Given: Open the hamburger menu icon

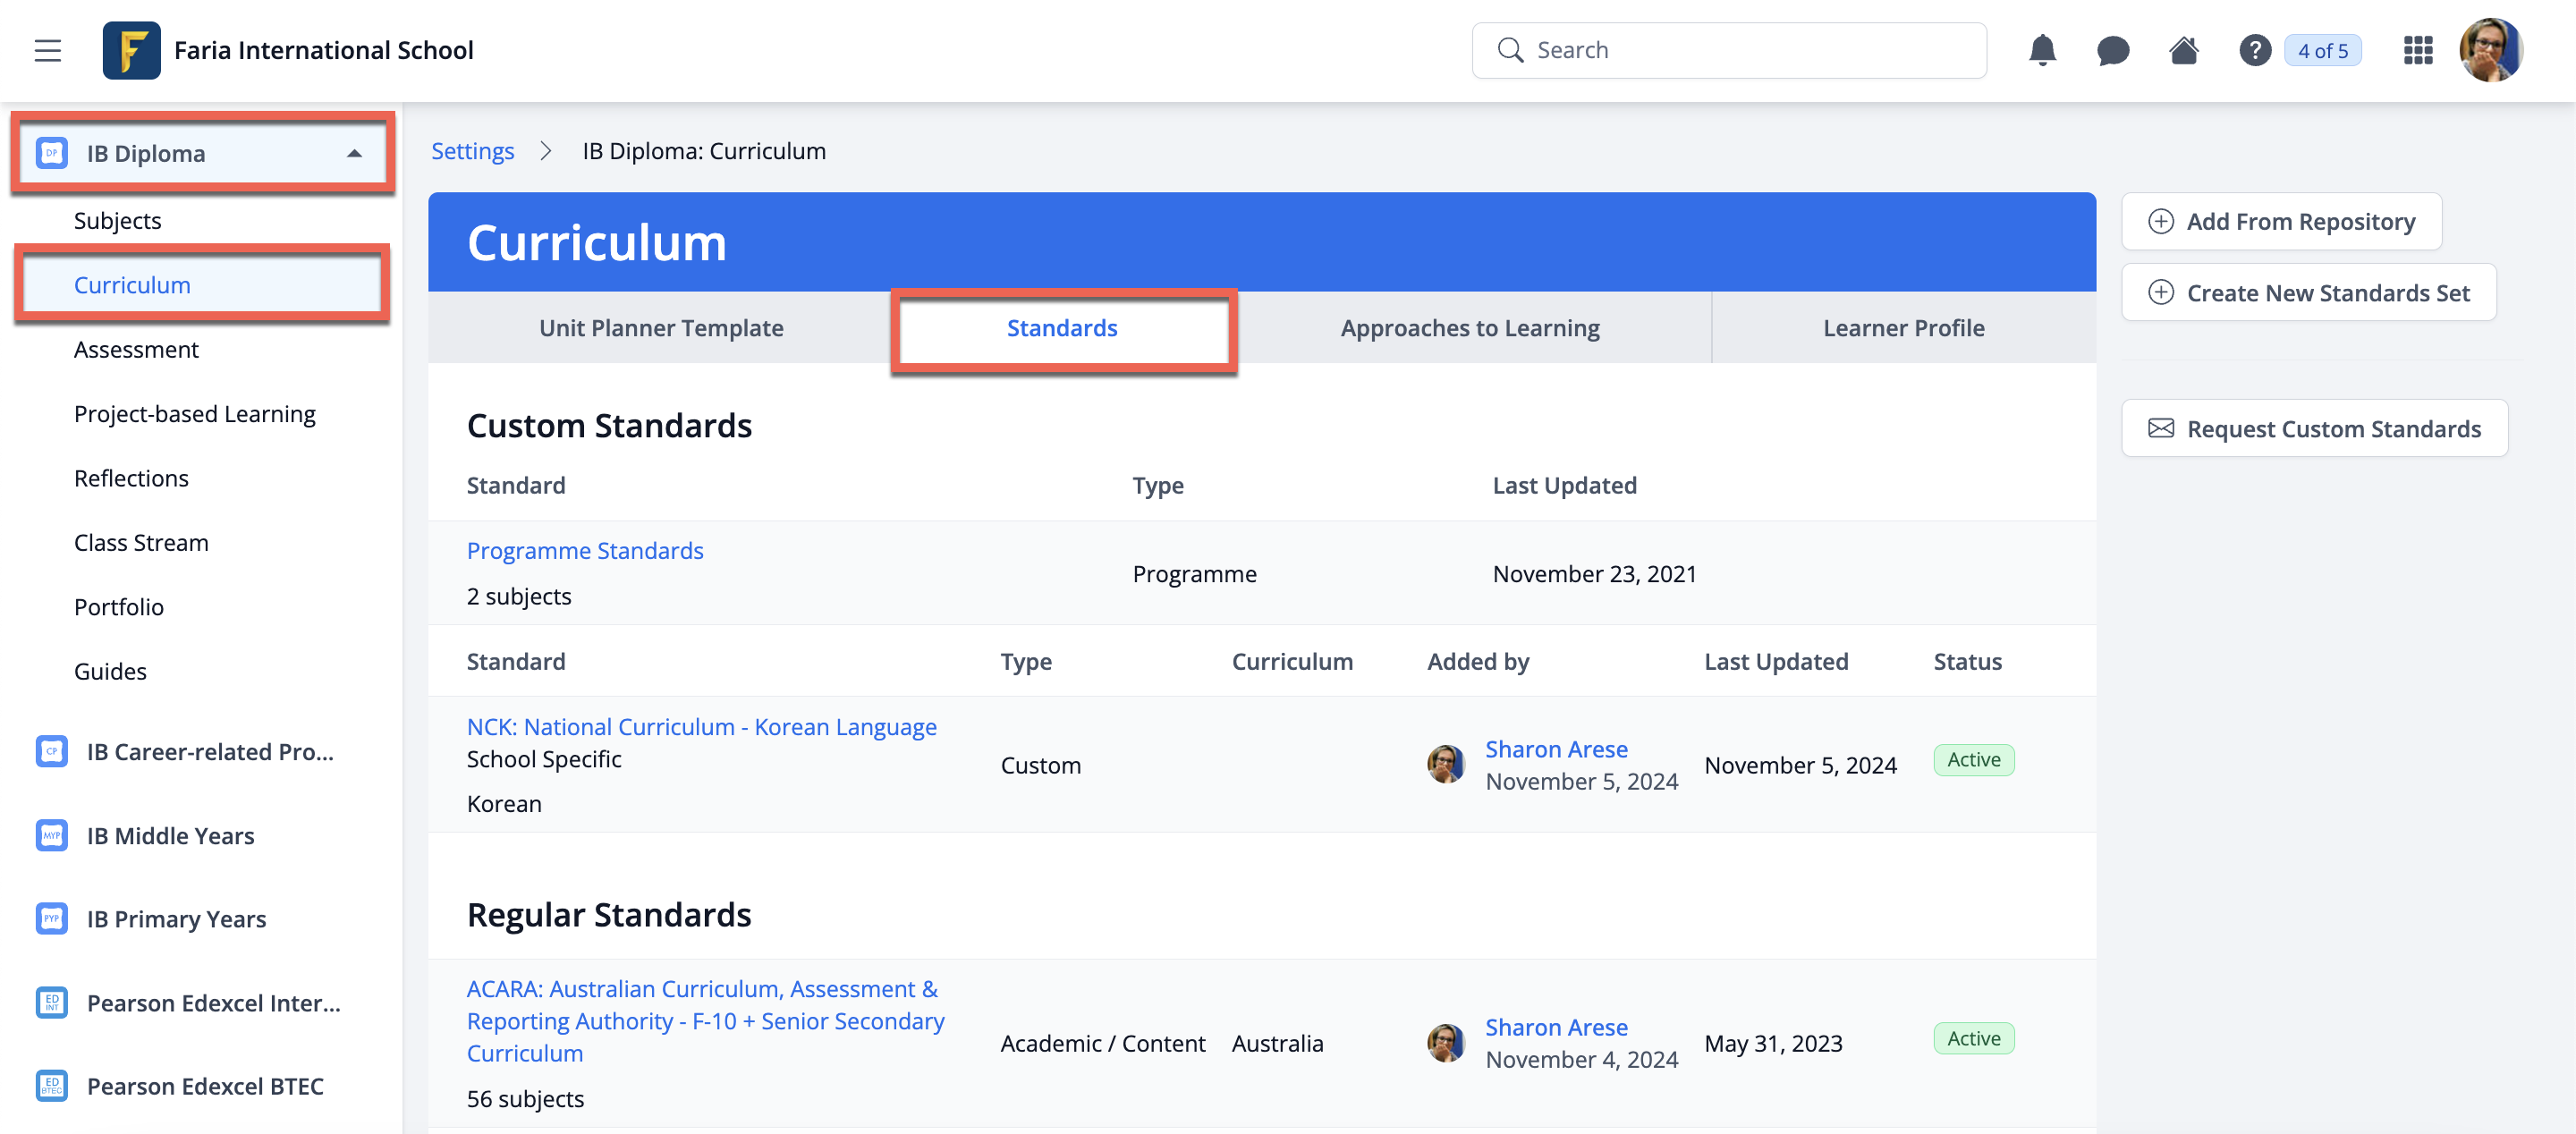Looking at the screenshot, I should [48, 50].
